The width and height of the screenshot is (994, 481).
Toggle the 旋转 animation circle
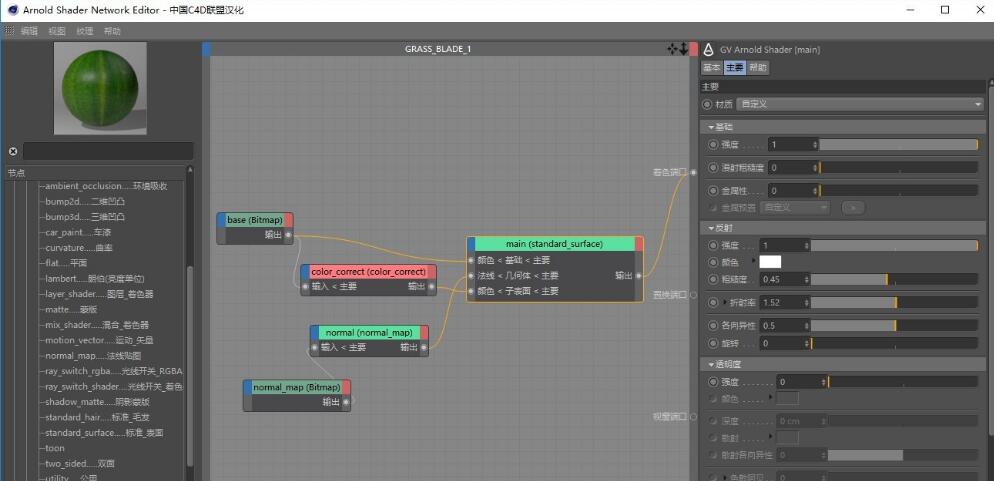713,343
